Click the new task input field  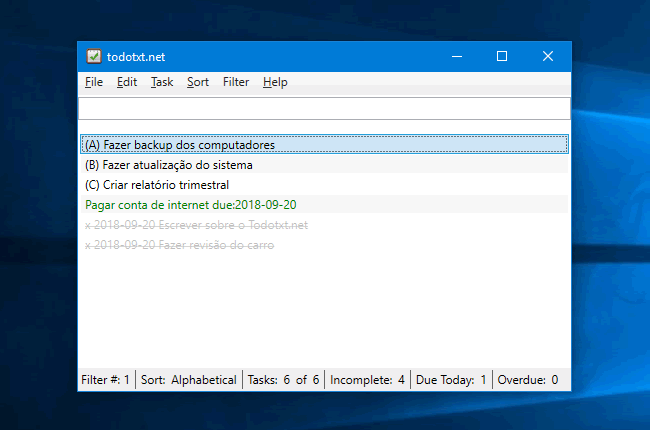pos(324,109)
